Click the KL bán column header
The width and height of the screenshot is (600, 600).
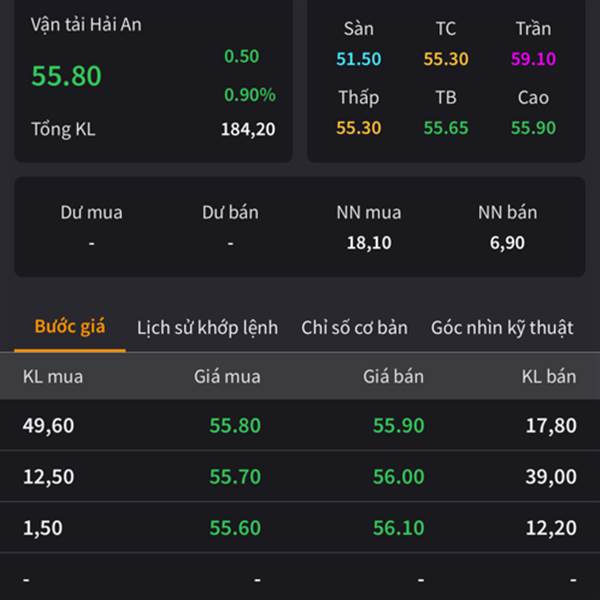[x=549, y=377]
